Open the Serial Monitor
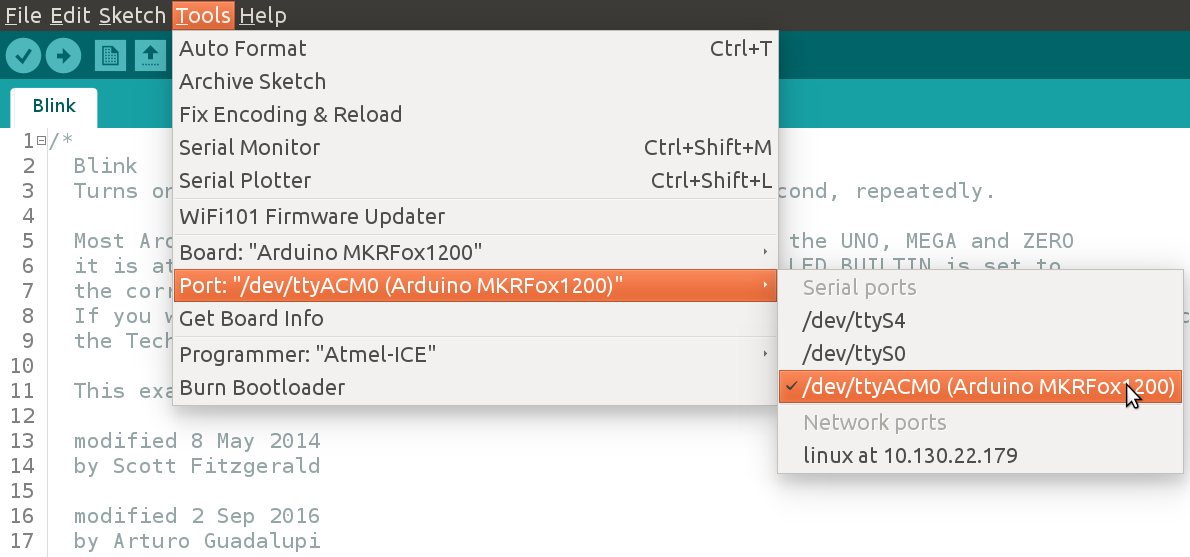The height and width of the screenshot is (557, 1190). [x=475, y=147]
